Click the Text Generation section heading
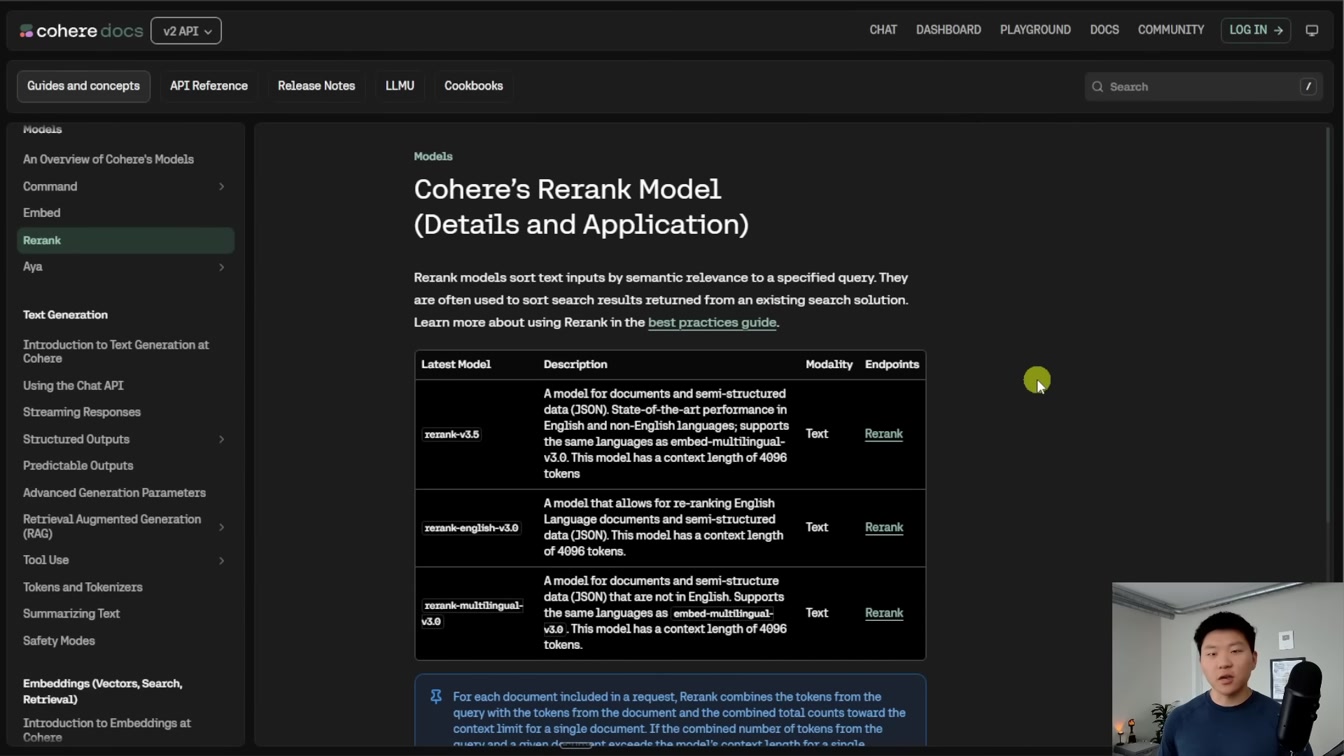The height and width of the screenshot is (756, 1344). coord(65,315)
